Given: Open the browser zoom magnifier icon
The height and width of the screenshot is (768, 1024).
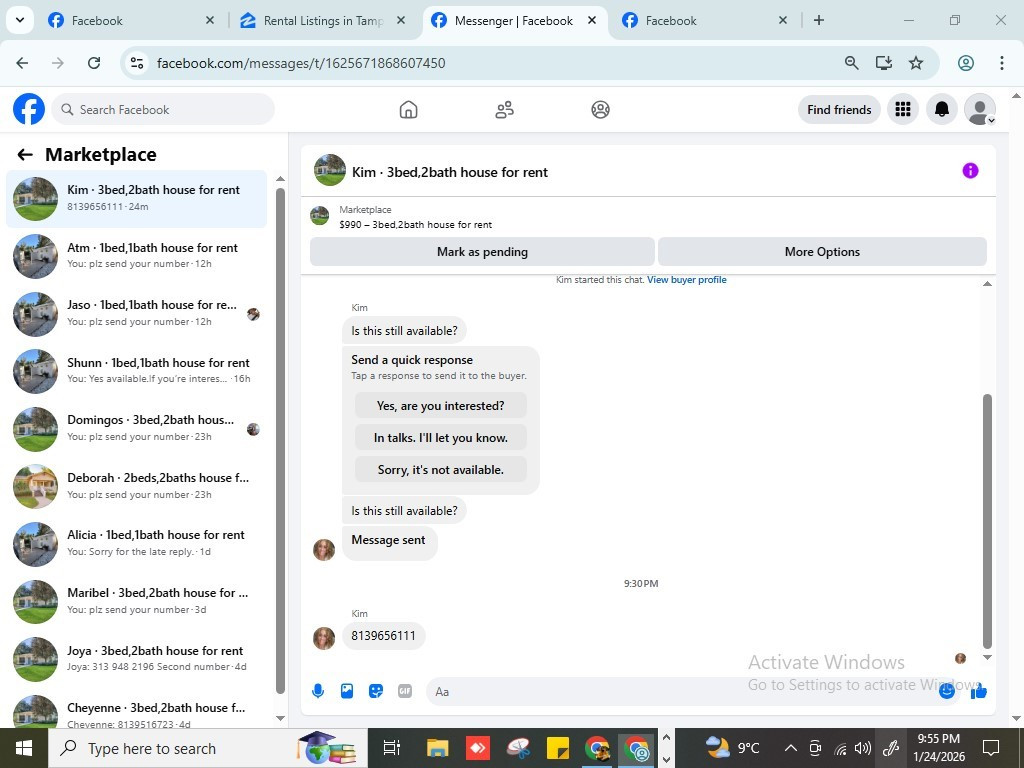Looking at the screenshot, I should [852, 63].
